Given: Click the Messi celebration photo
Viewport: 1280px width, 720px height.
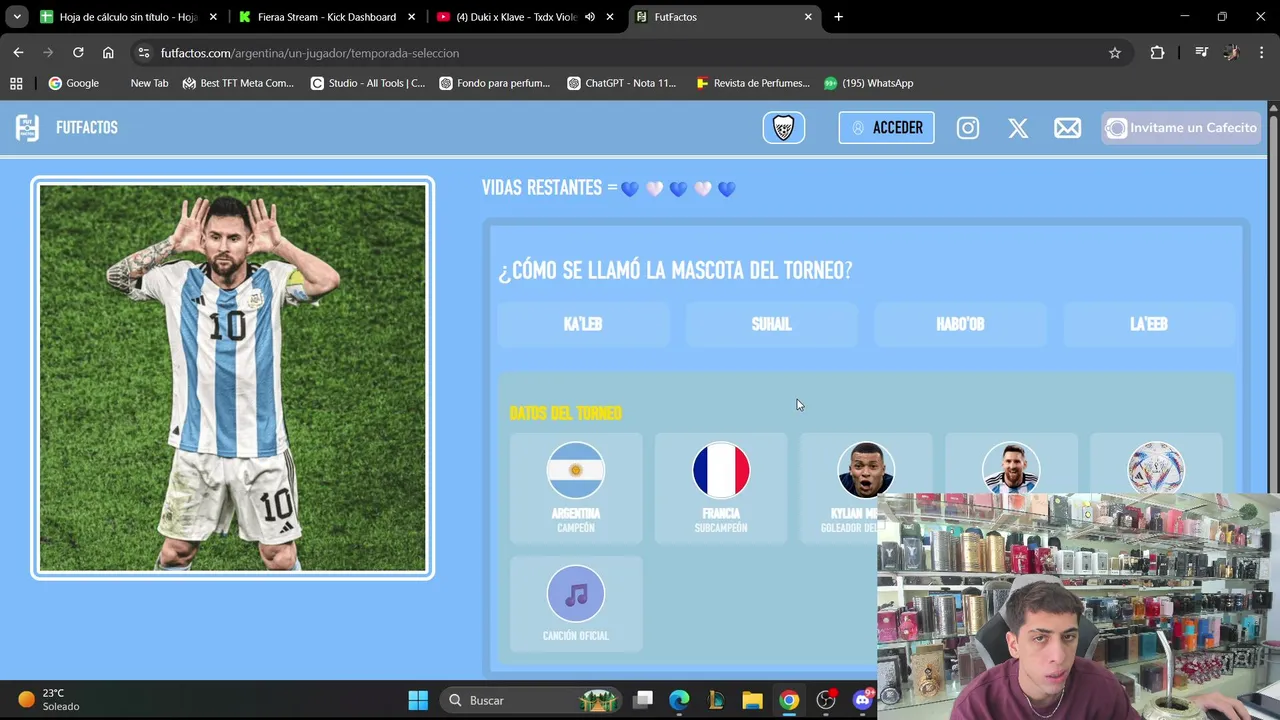Looking at the screenshot, I should click(233, 378).
